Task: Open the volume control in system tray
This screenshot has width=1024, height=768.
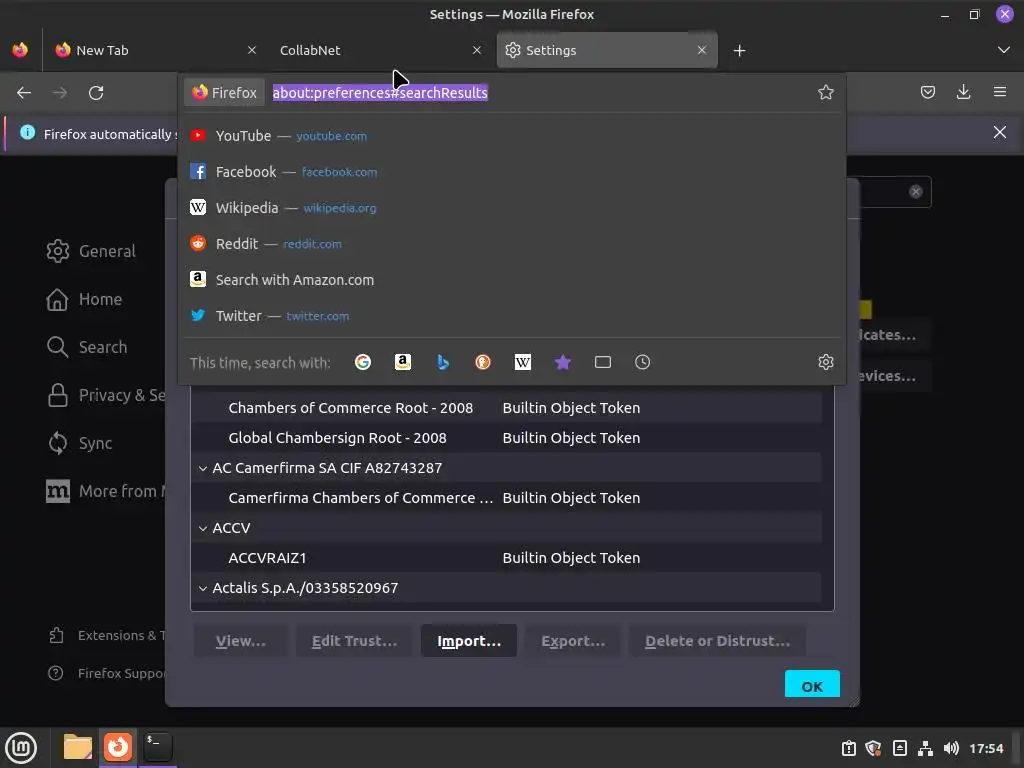Action: coord(951,748)
